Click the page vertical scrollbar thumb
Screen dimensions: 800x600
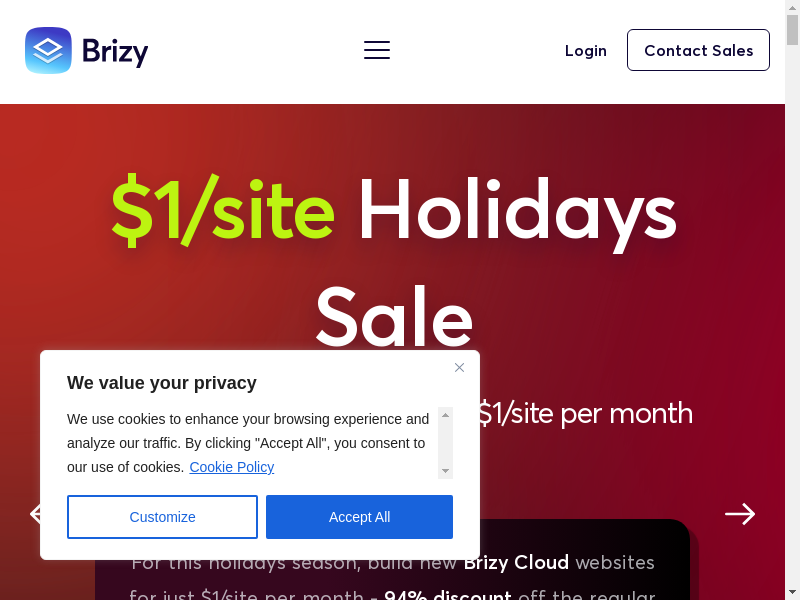click(792, 30)
